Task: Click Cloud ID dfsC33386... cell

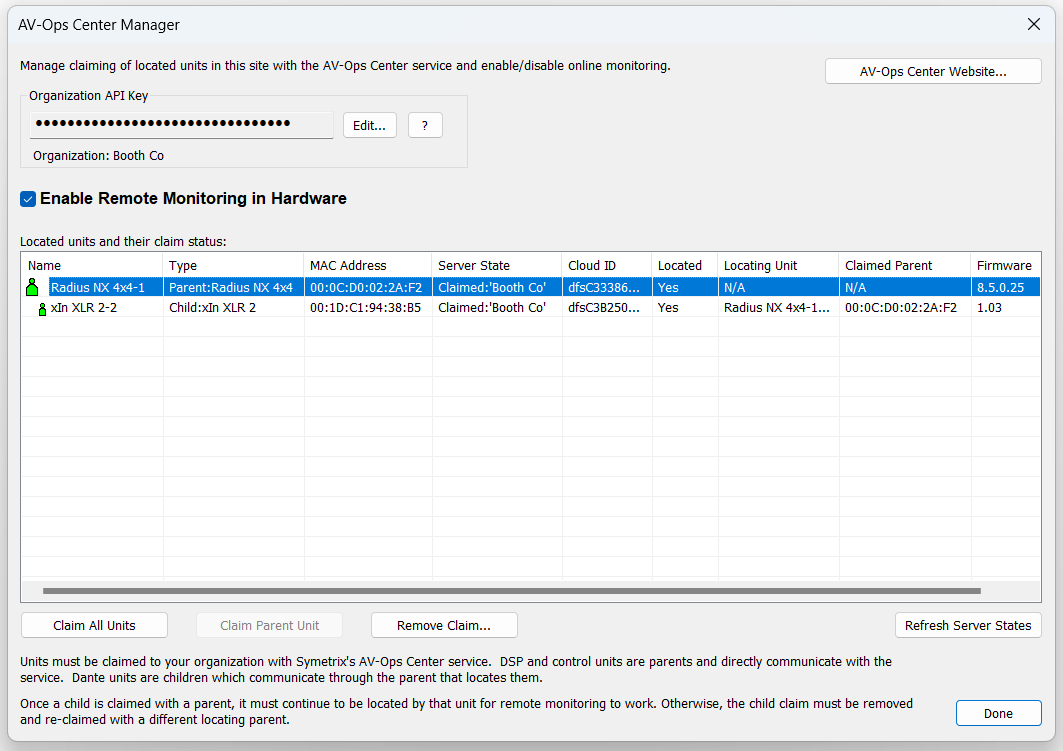Action: tap(604, 287)
